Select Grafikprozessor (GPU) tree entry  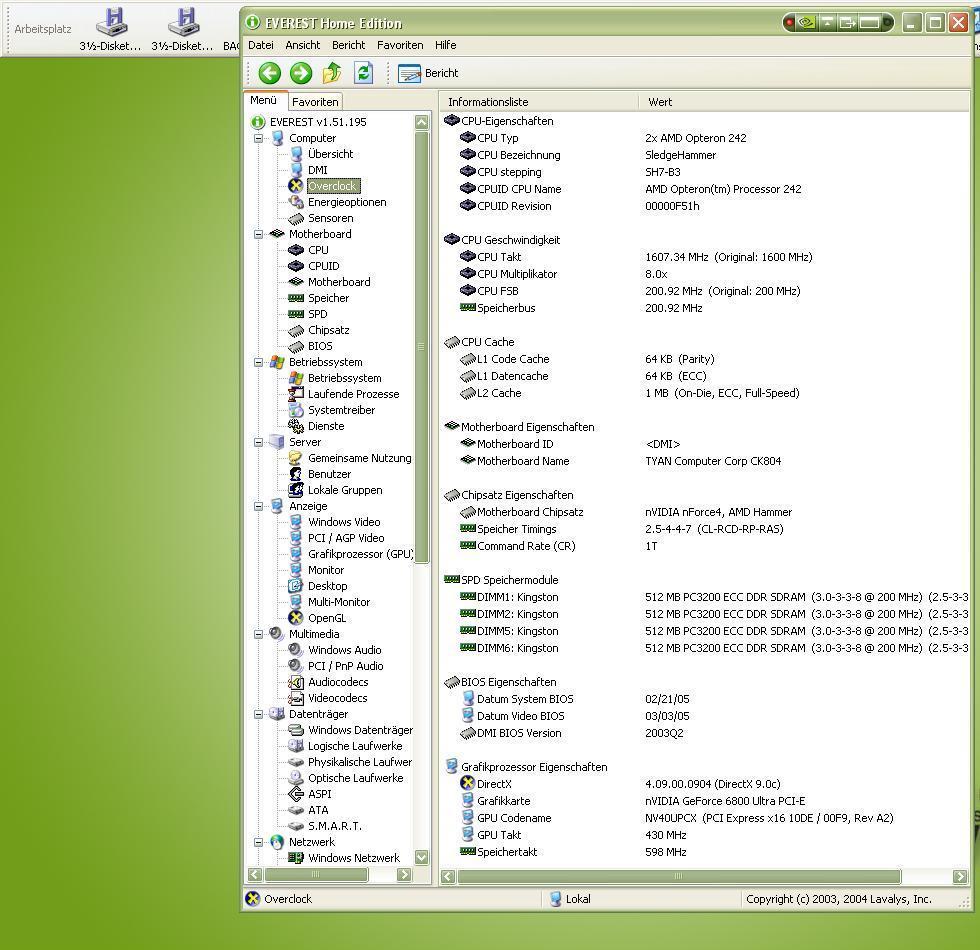(x=360, y=554)
